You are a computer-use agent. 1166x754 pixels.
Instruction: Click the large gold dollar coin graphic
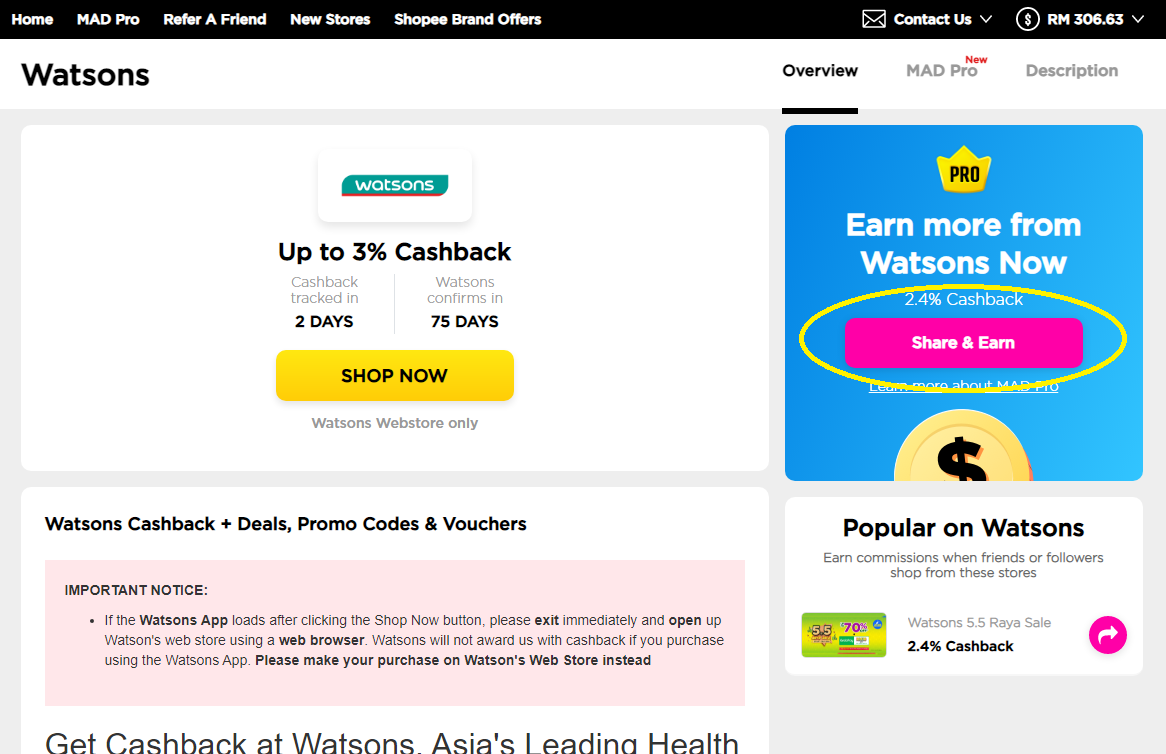pyautogui.click(x=963, y=445)
